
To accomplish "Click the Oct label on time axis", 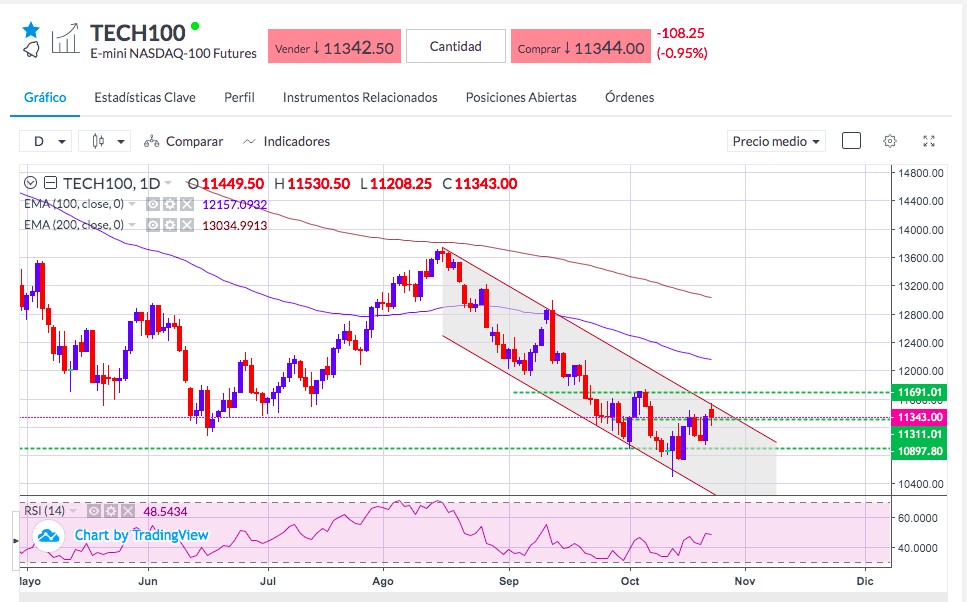I will tap(630, 581).
